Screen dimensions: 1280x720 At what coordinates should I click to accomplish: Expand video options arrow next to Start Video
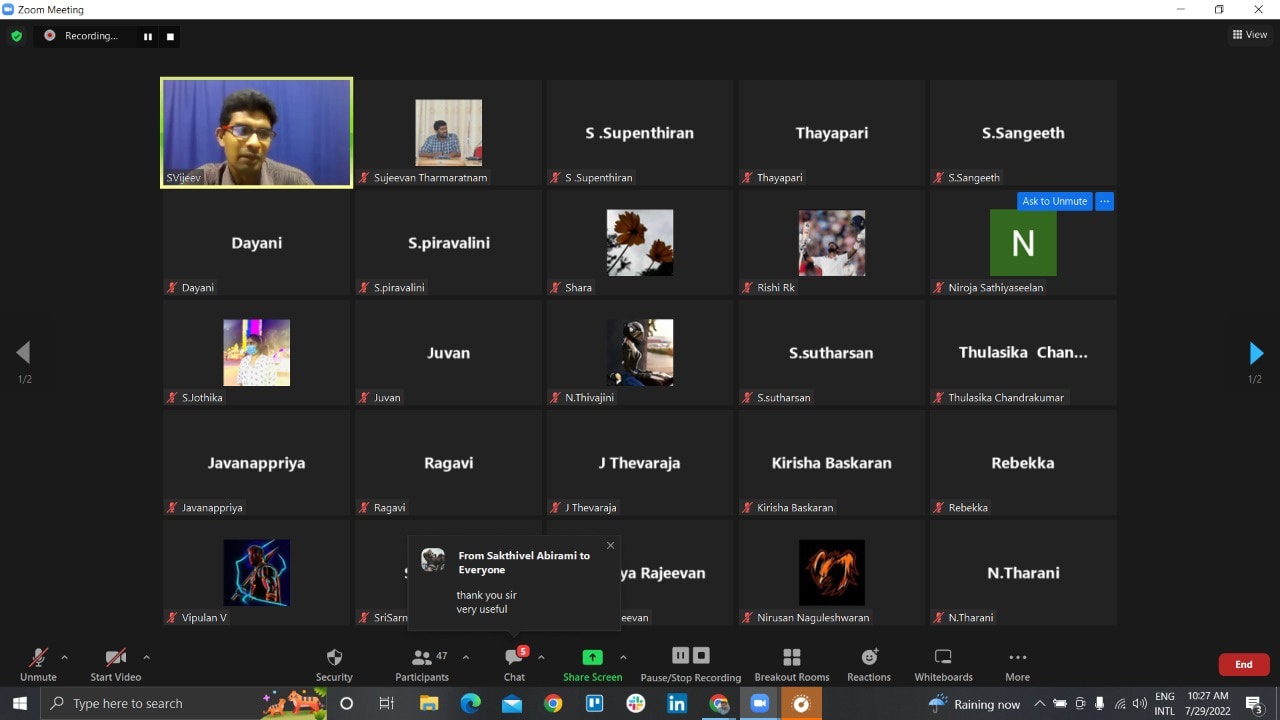click(146, 657)
